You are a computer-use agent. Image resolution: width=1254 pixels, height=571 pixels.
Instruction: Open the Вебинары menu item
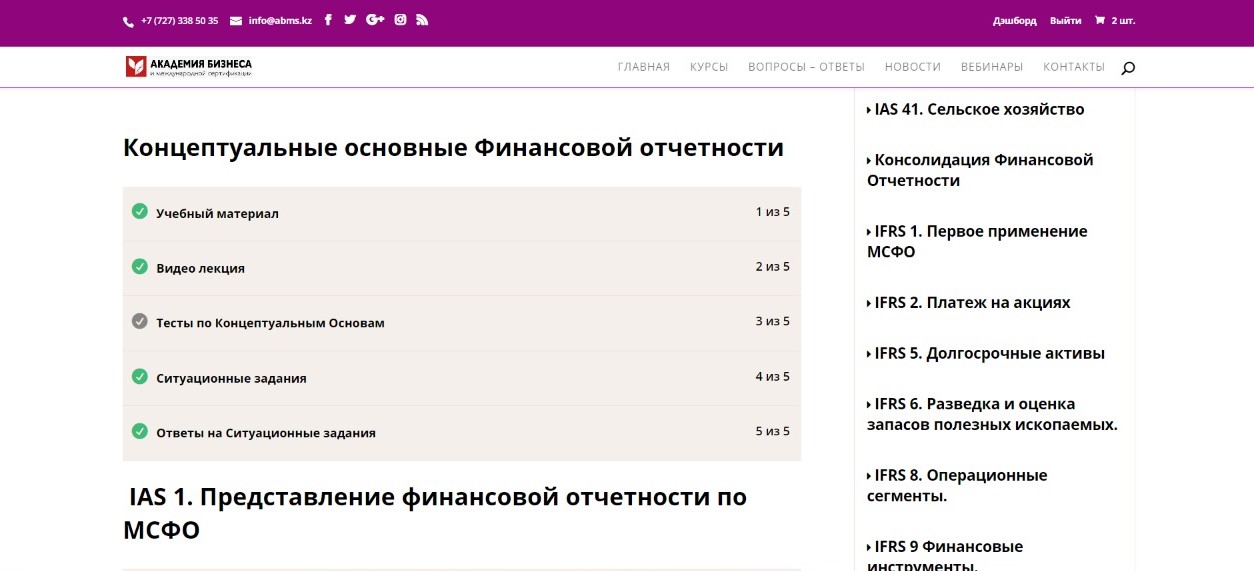tap(991, 67)
